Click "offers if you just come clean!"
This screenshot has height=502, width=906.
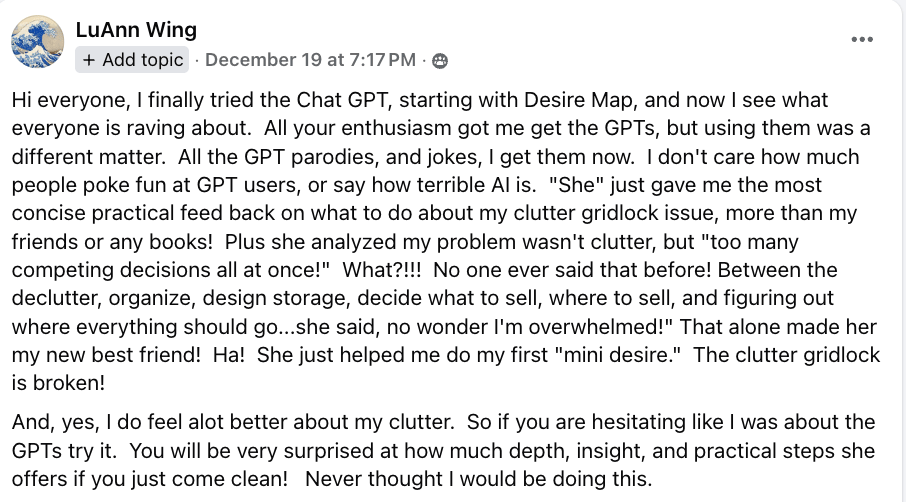pos(150,479)
